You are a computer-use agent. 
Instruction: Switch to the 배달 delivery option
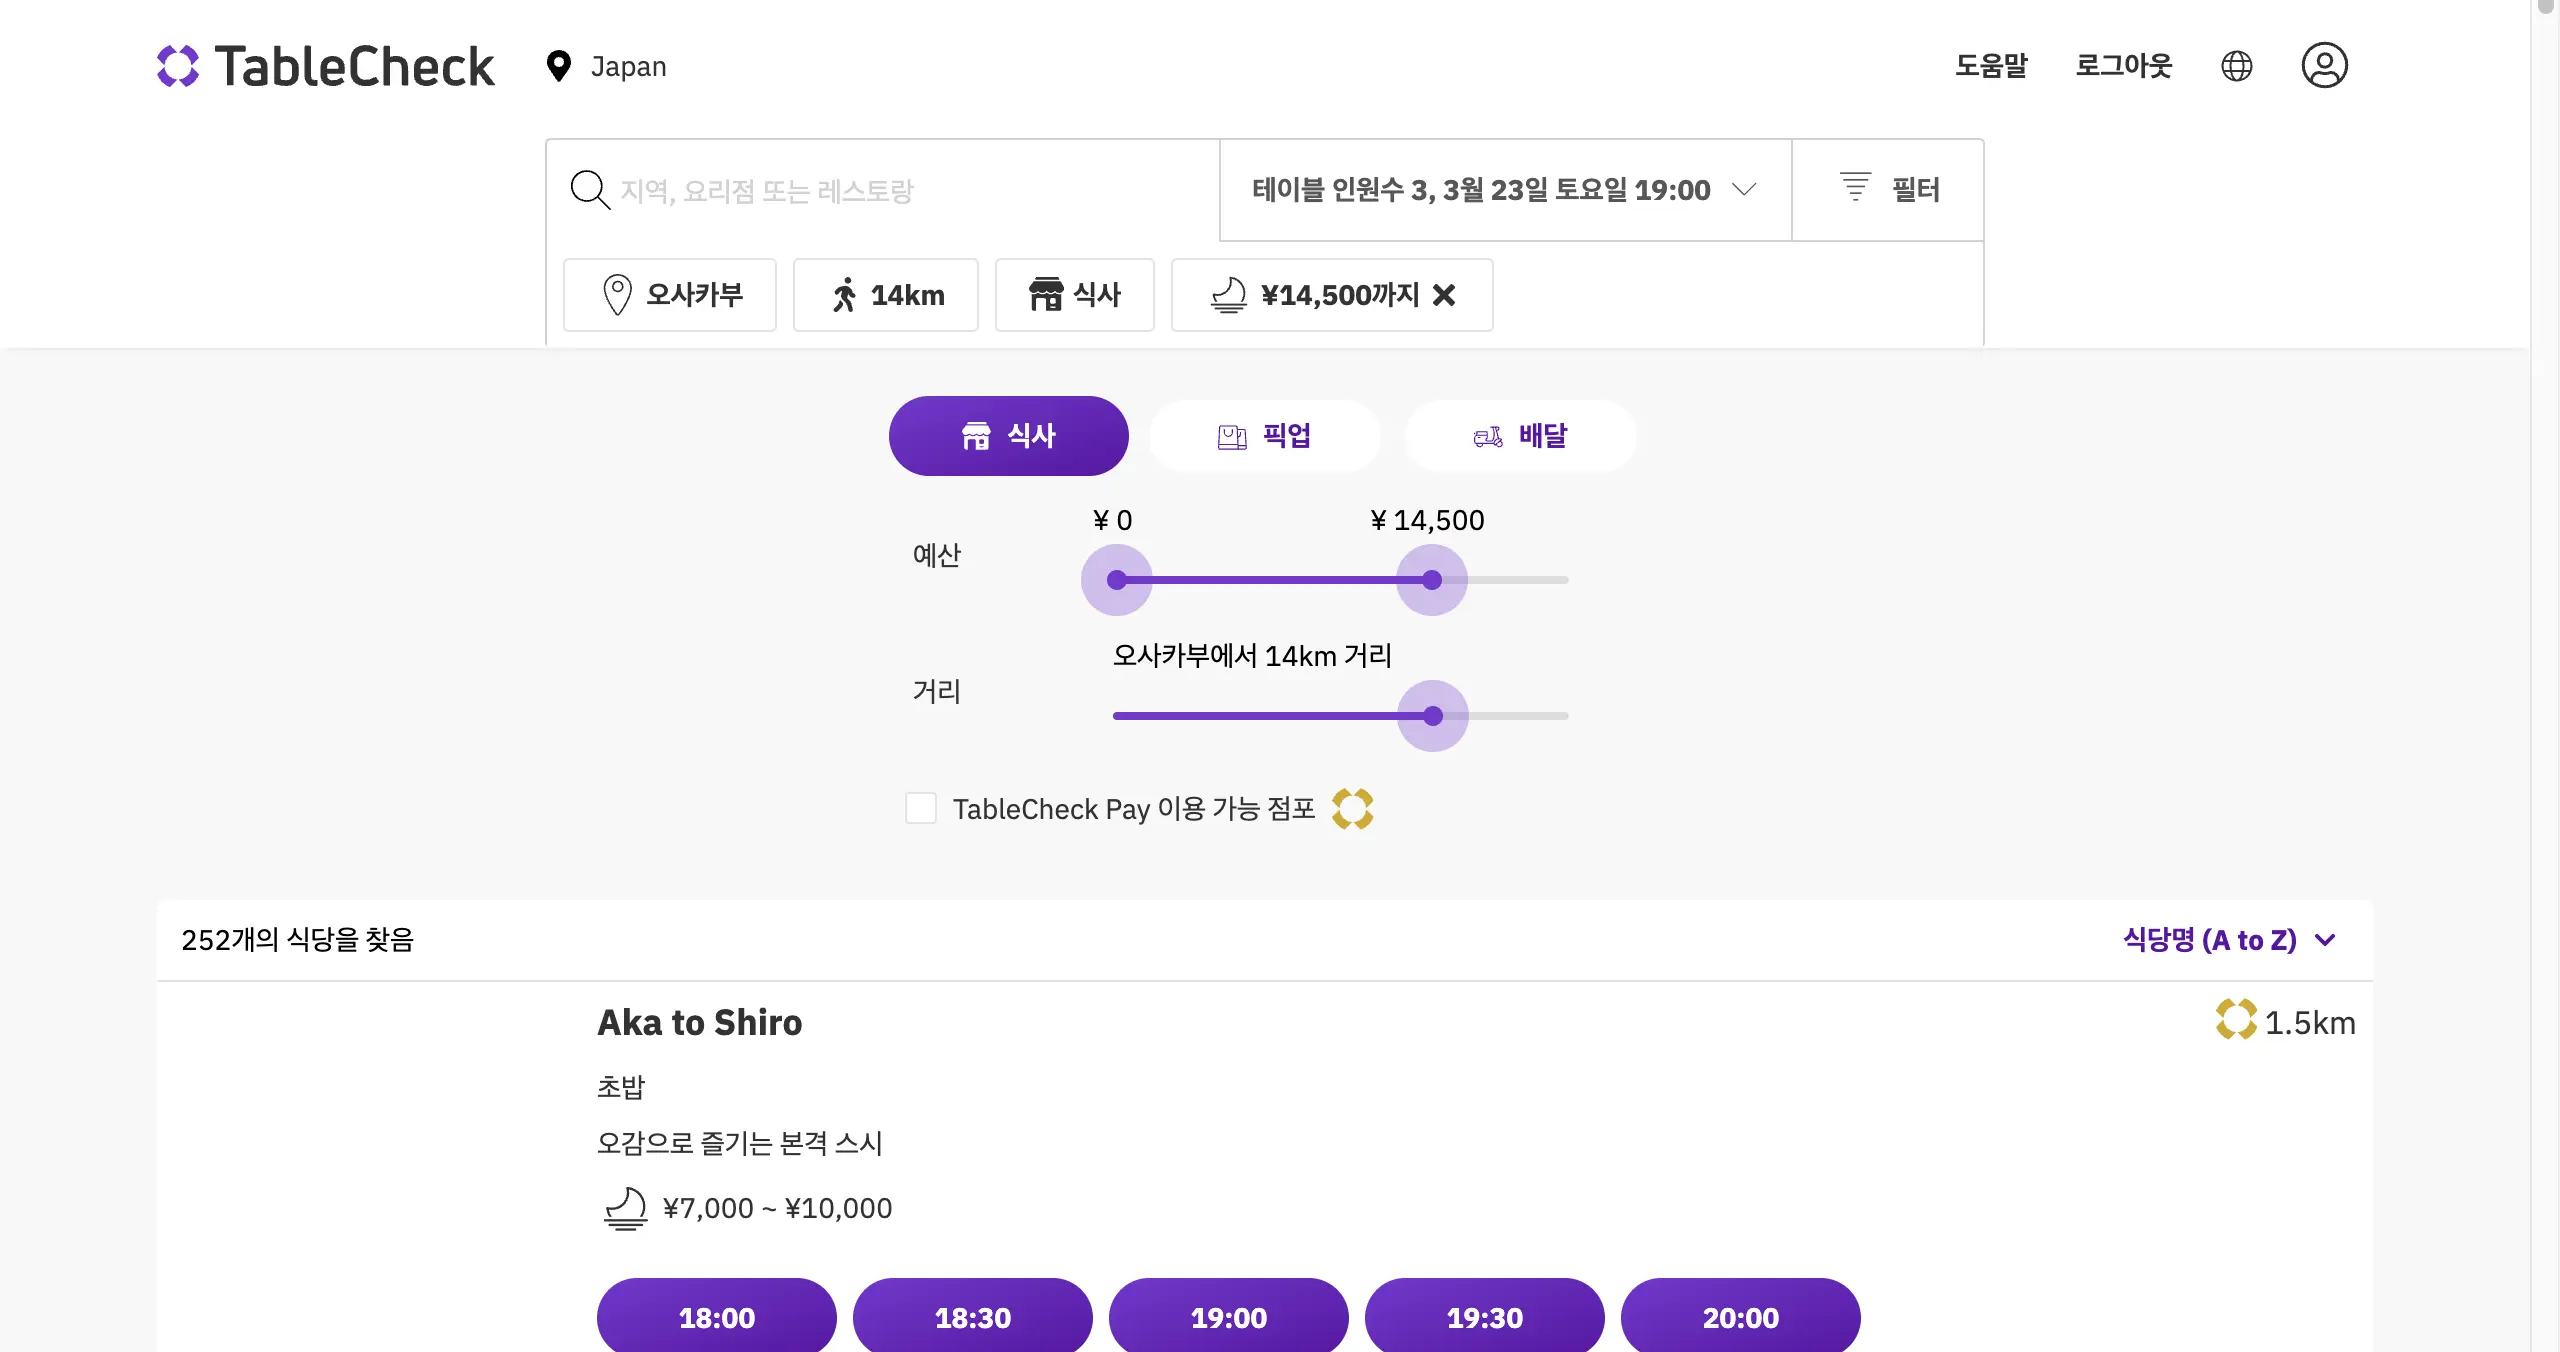pyautogui.click(x=1521, y=435)
